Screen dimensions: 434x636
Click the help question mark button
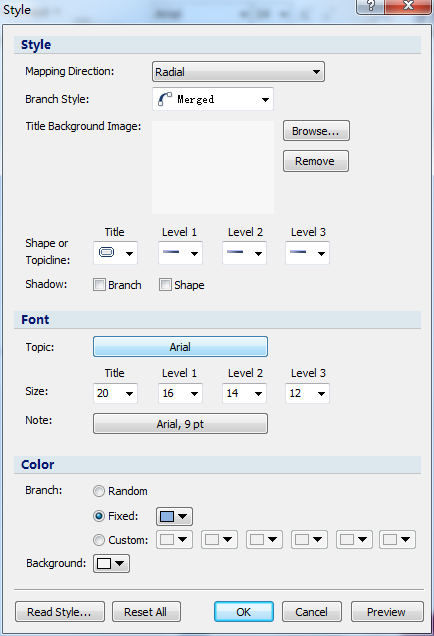370,6
